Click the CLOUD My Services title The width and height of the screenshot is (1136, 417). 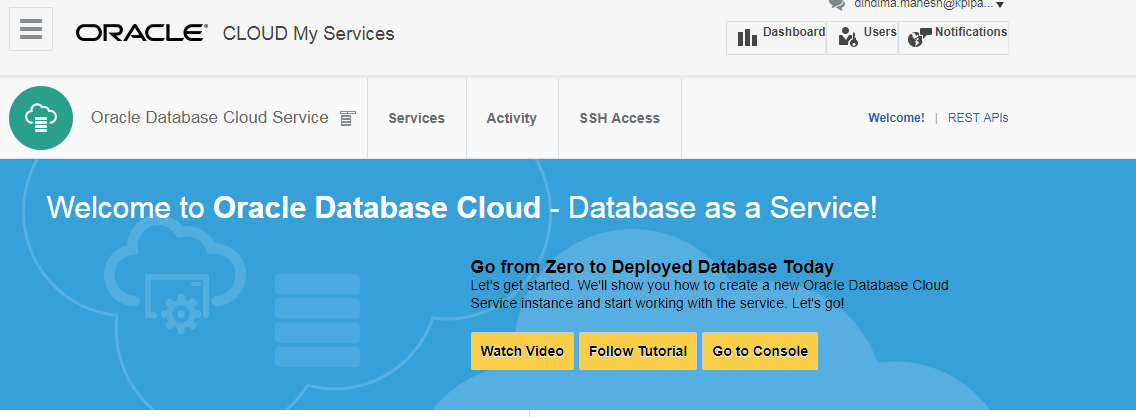click(x=308, y=34)
